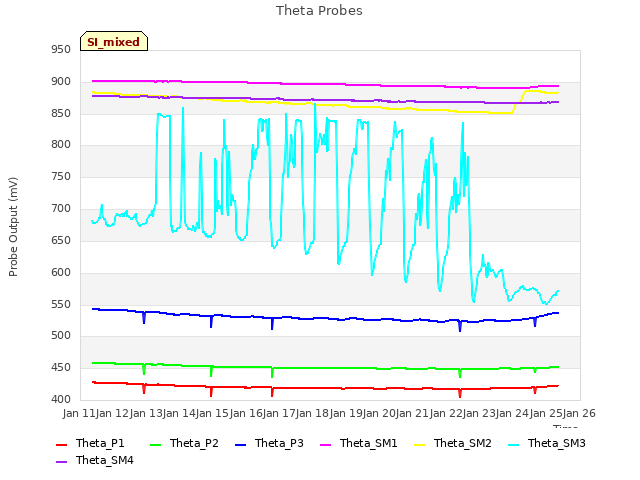The image size is (640, 480).
Task: Click the yellow Theta_SM2 legend swatch
Action: click(x=419, y=444)
